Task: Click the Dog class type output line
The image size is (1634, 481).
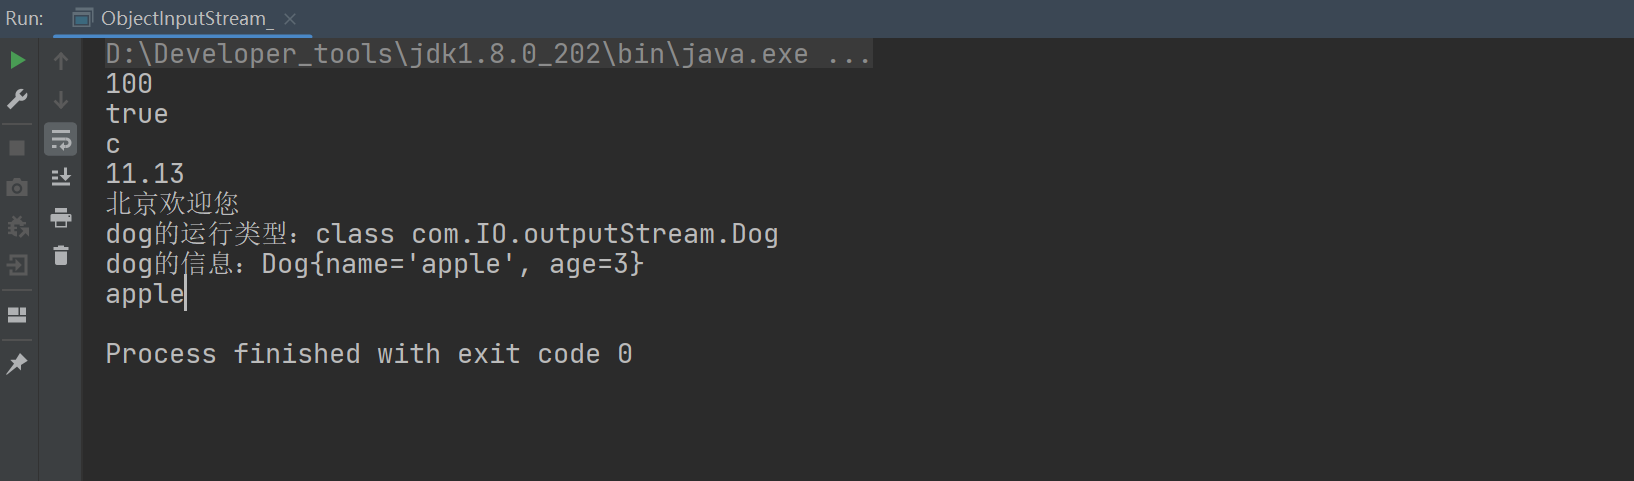Action: pyautogui.click(x=441, y=234)
